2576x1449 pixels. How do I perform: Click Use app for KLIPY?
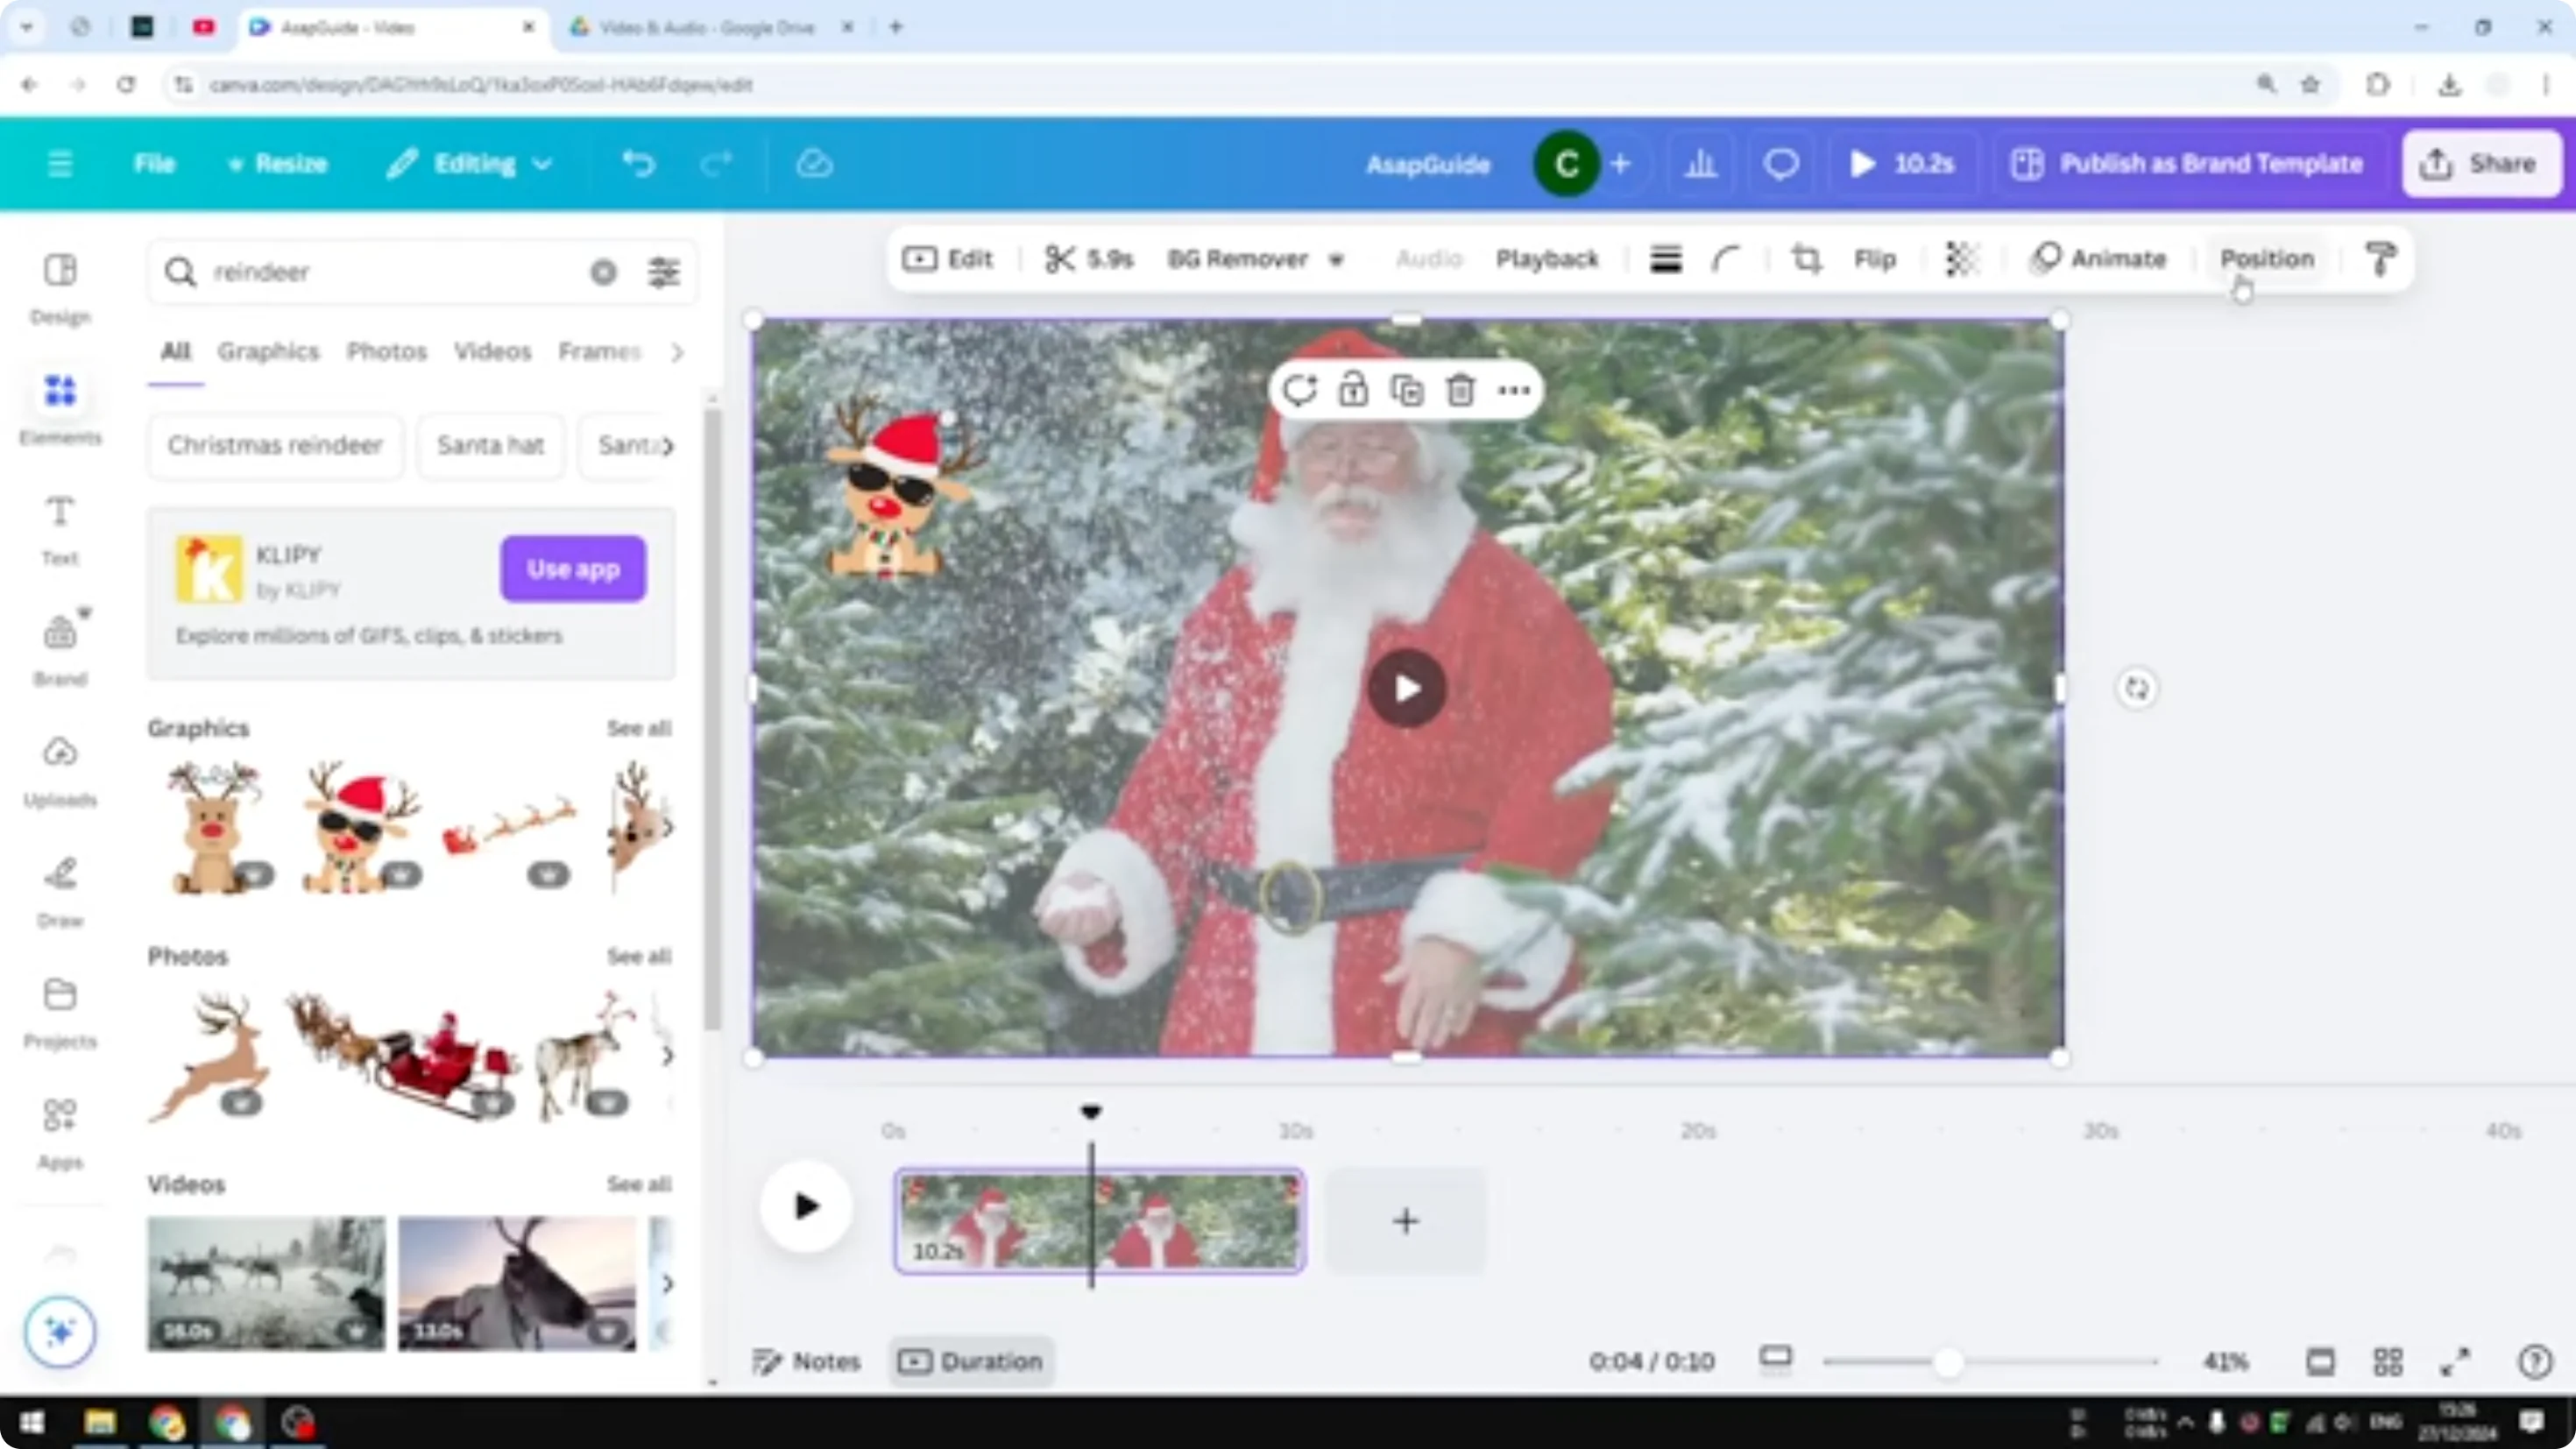point(572,568)
